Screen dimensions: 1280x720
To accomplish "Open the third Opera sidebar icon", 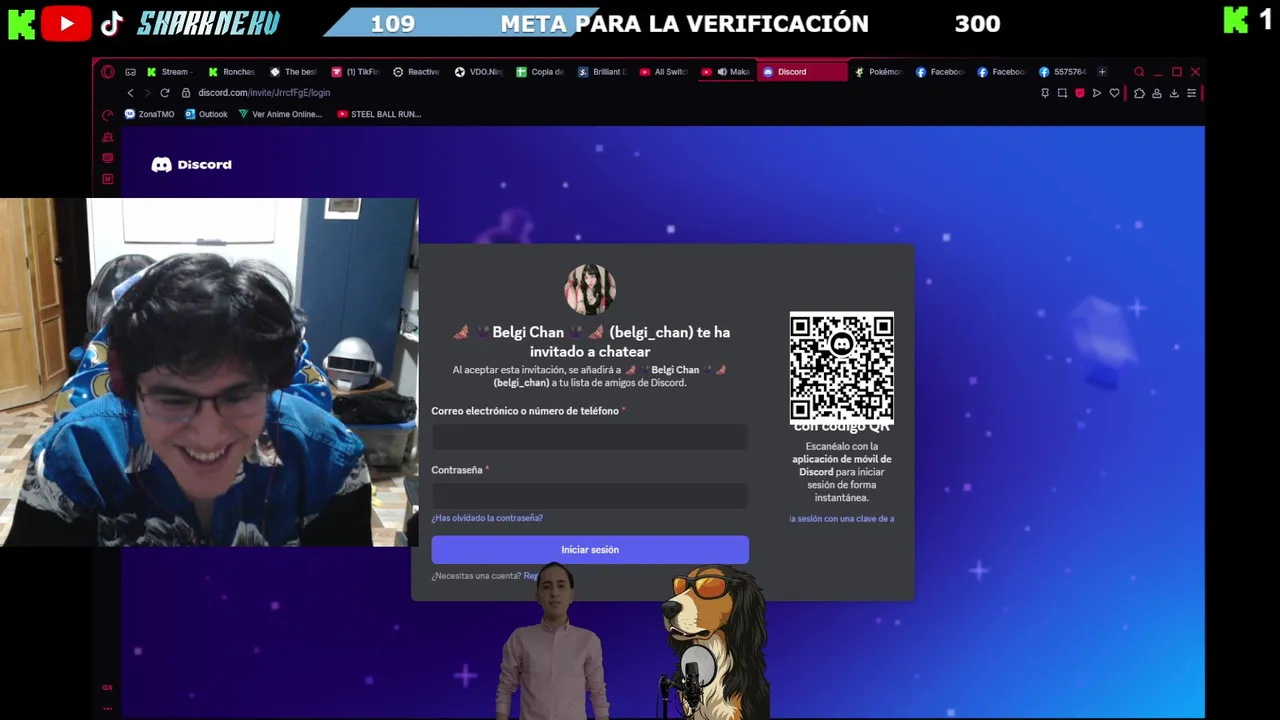I will click(x=108, y=179).
